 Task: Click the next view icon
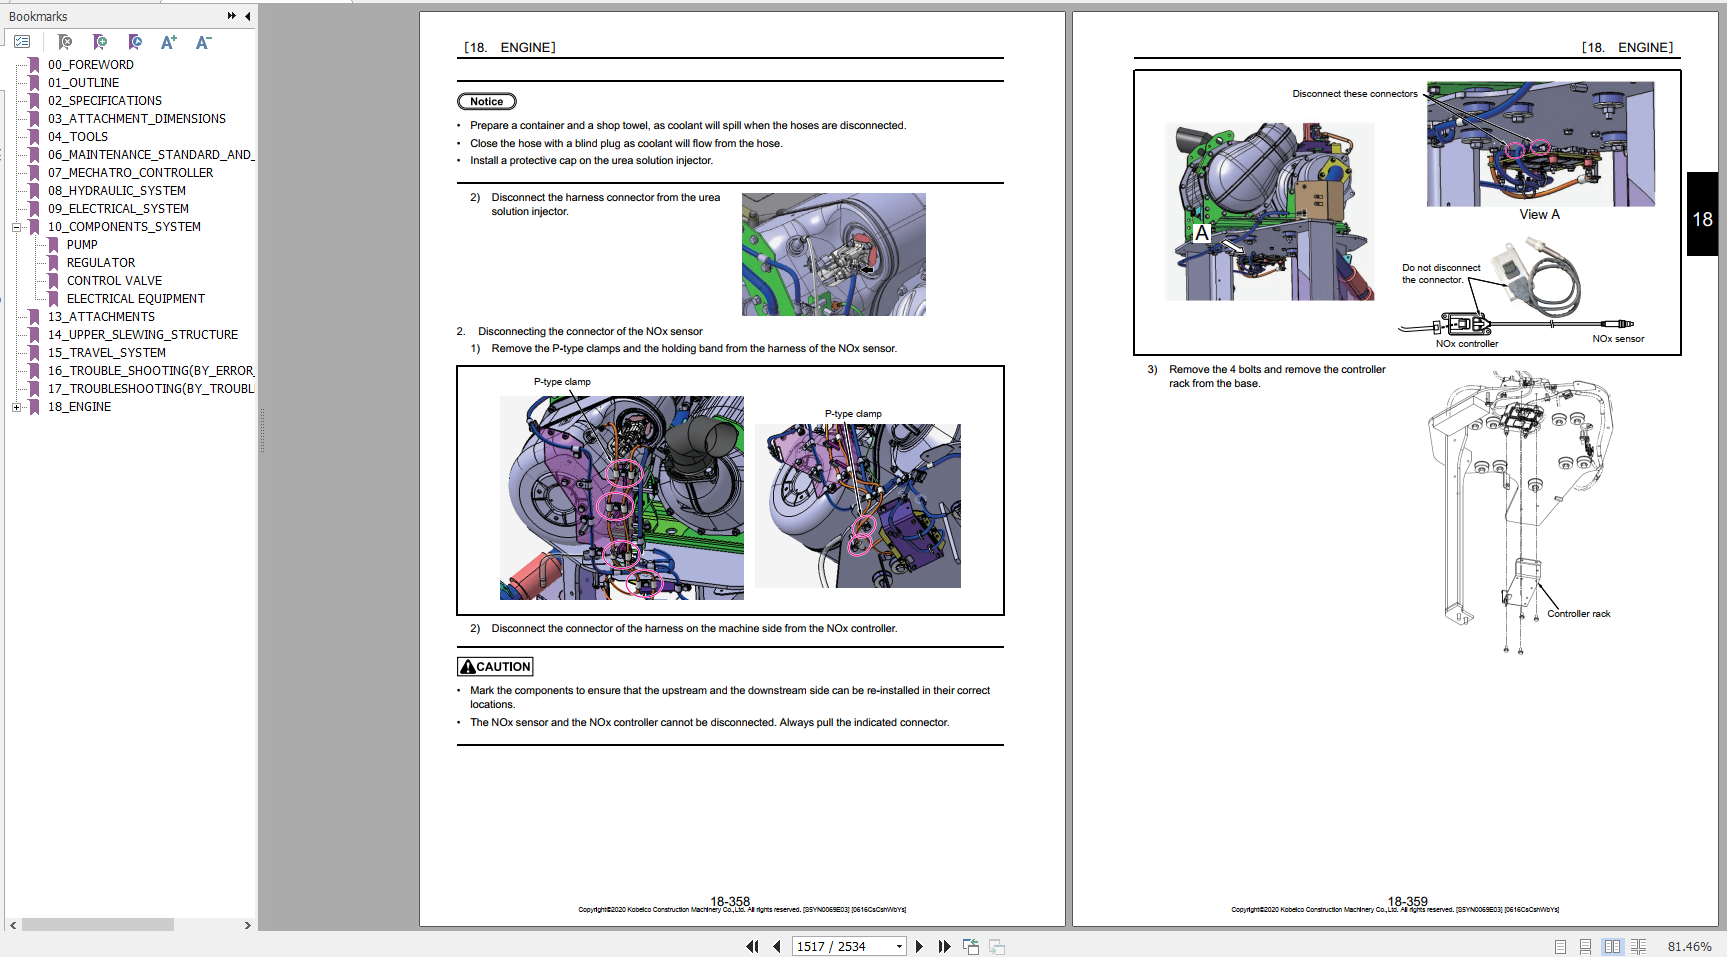[x=997, y=946]
